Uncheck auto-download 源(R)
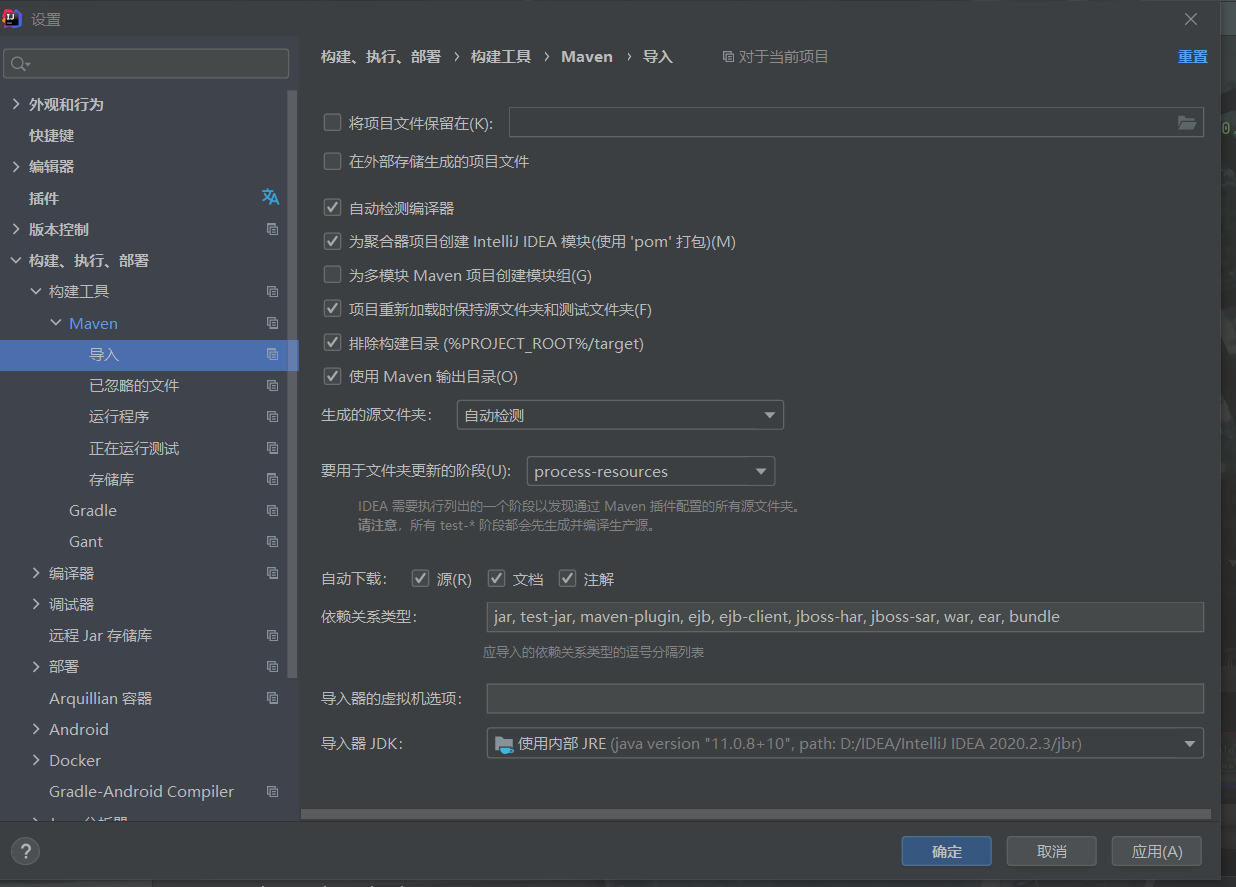 point(420,579)
